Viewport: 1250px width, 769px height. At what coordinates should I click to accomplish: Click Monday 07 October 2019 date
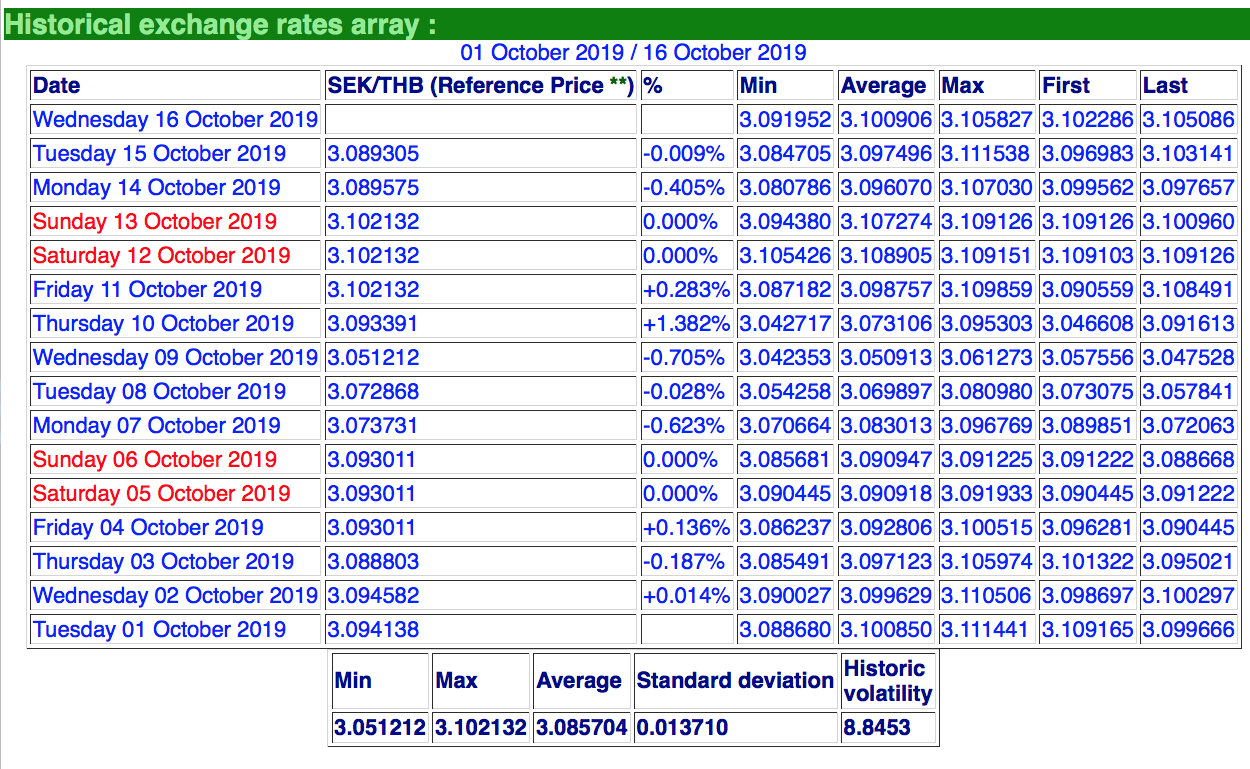point(156,426)
